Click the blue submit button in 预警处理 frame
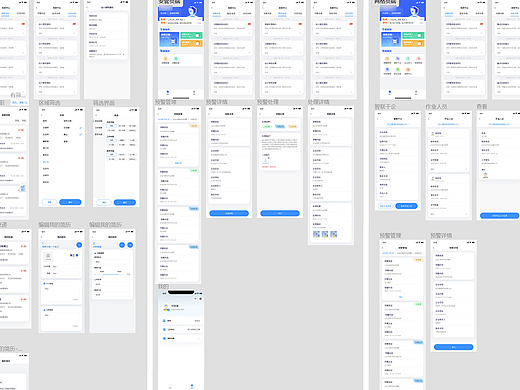Viewport: 520px width, 390px height. click(280, 213)
